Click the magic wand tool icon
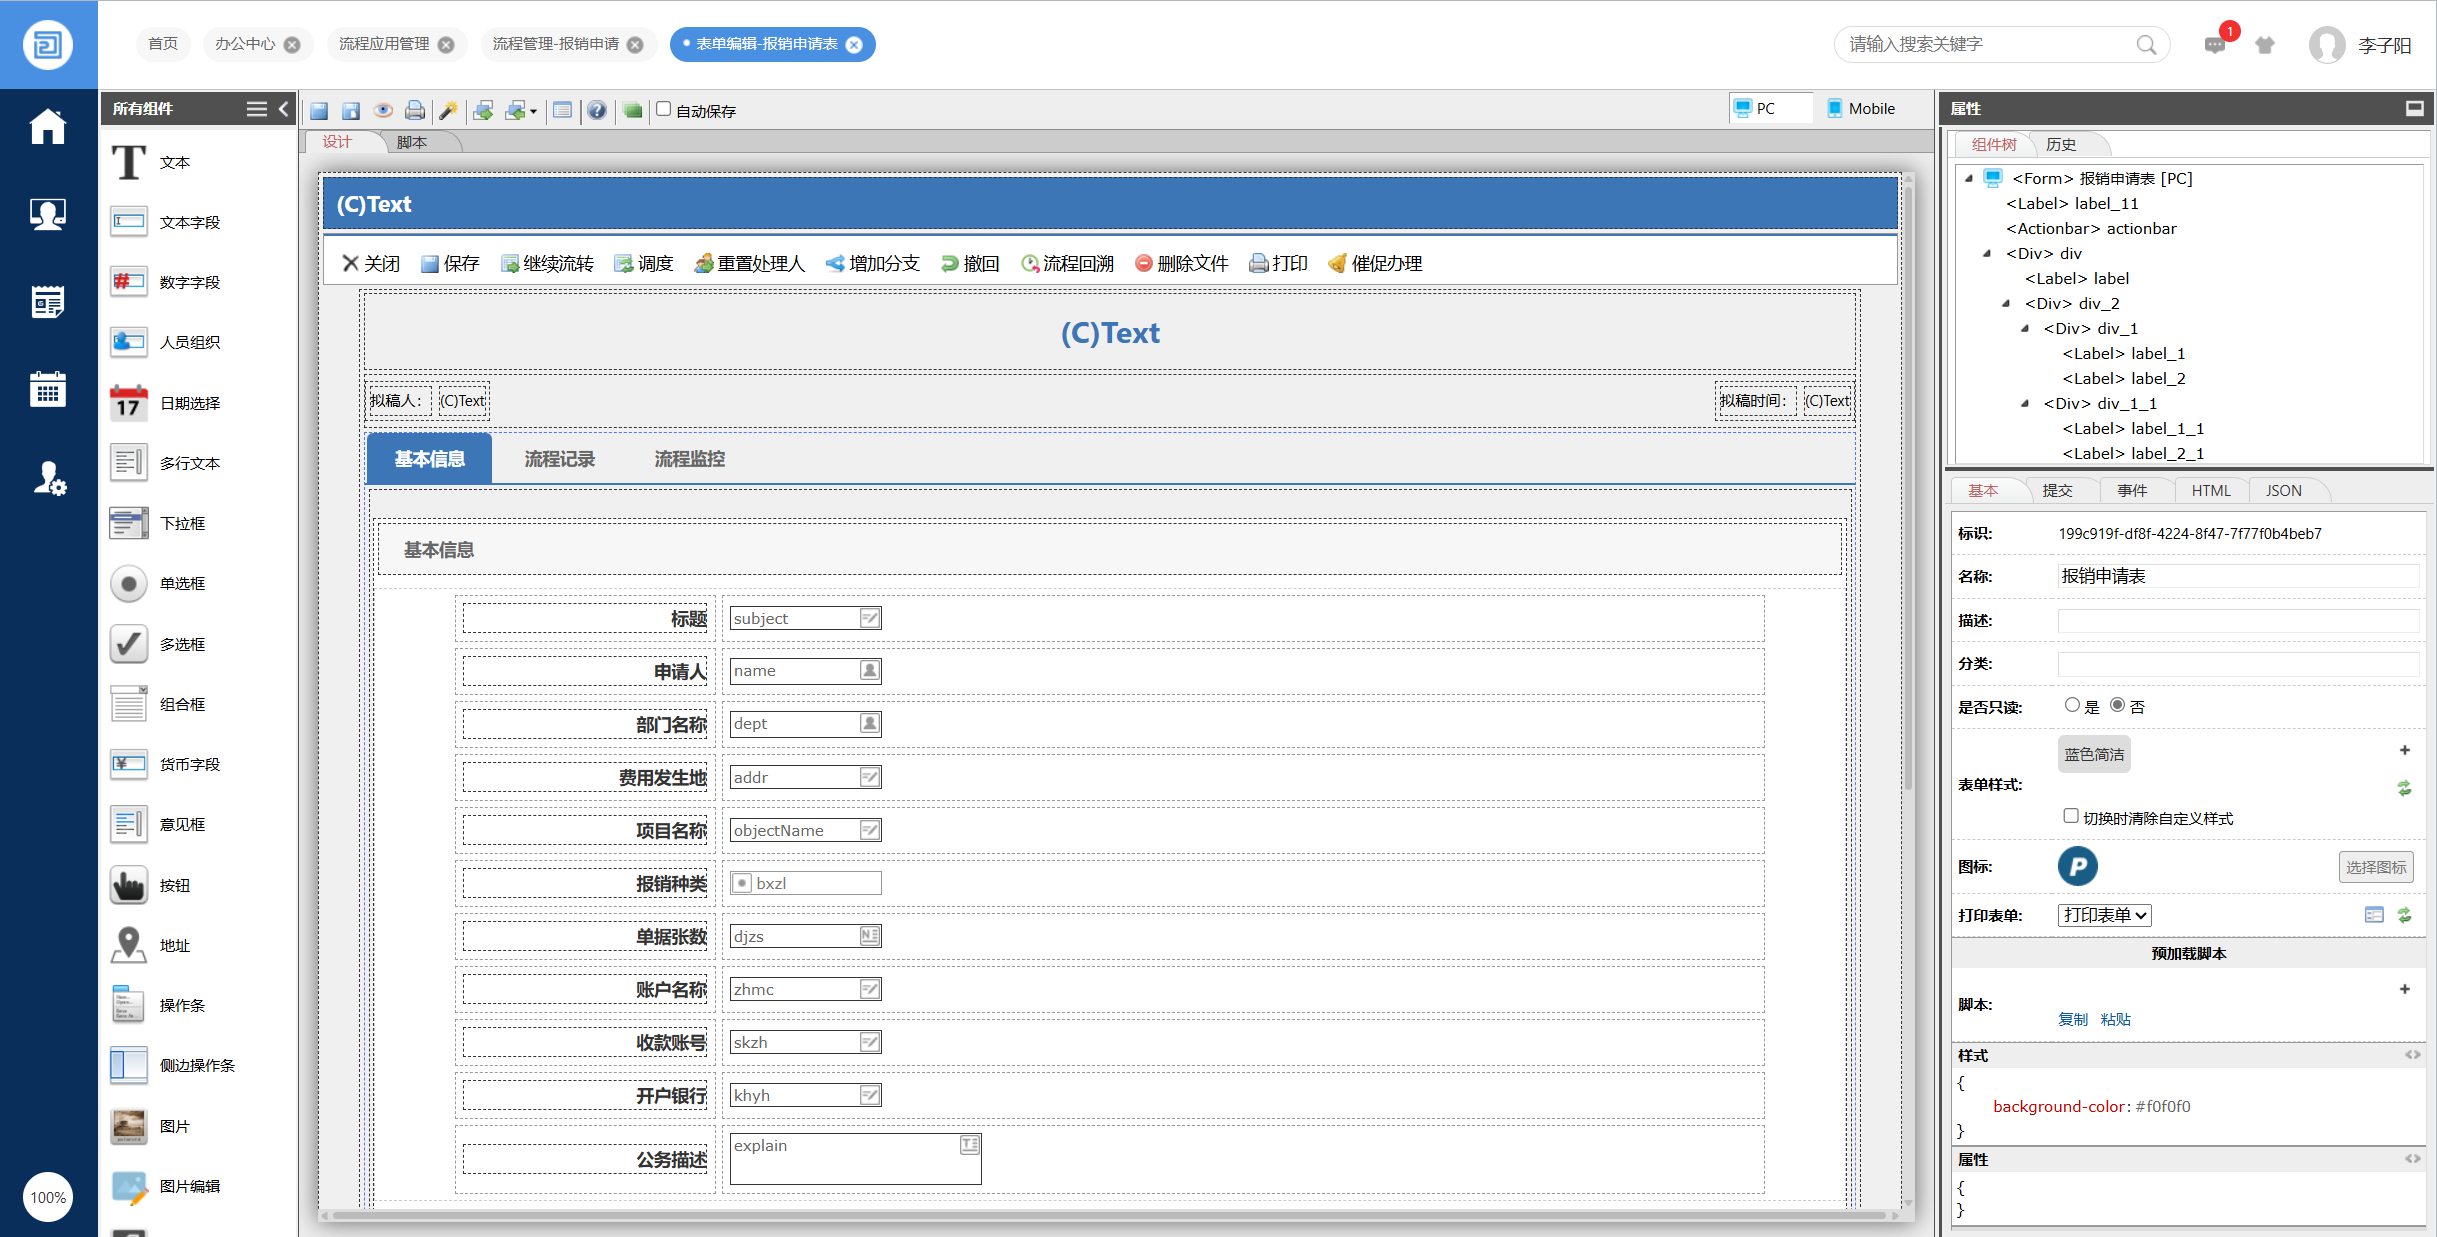Viewport: 2437px width, 1237px height. [x=448, y=110]
